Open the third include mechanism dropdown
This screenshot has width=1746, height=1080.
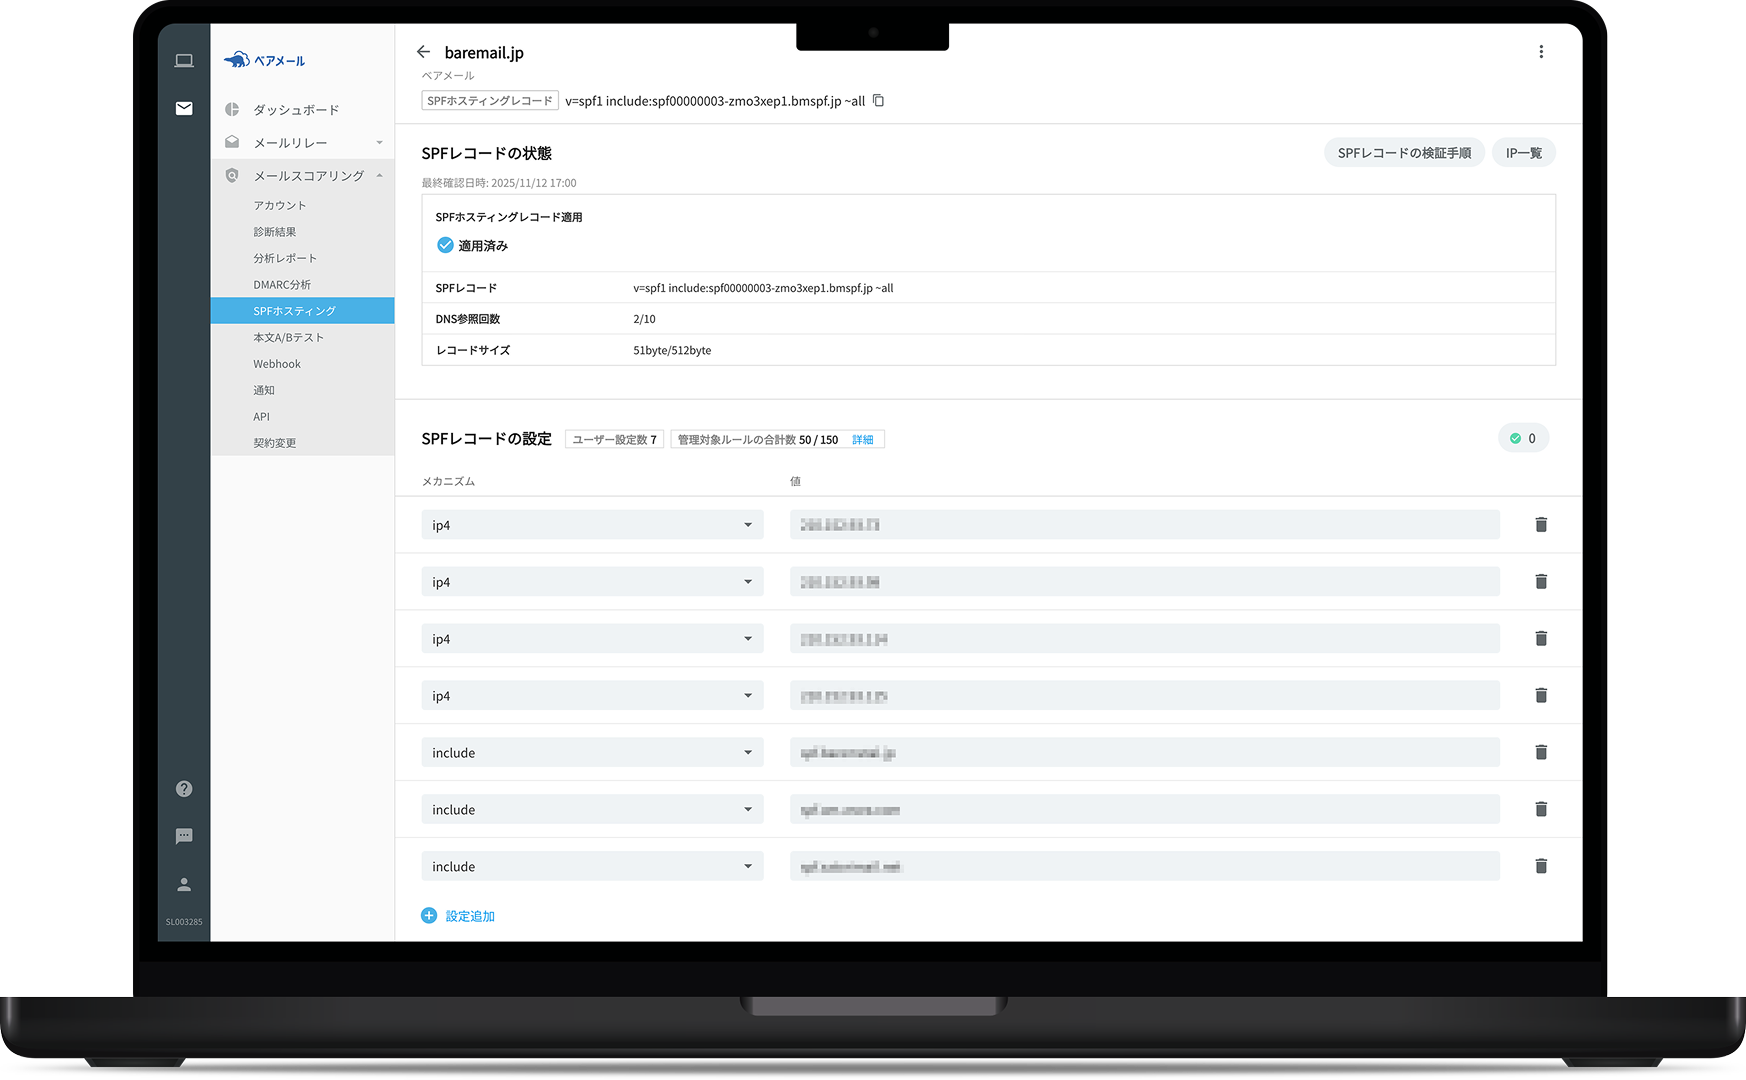tap(592, 867)
